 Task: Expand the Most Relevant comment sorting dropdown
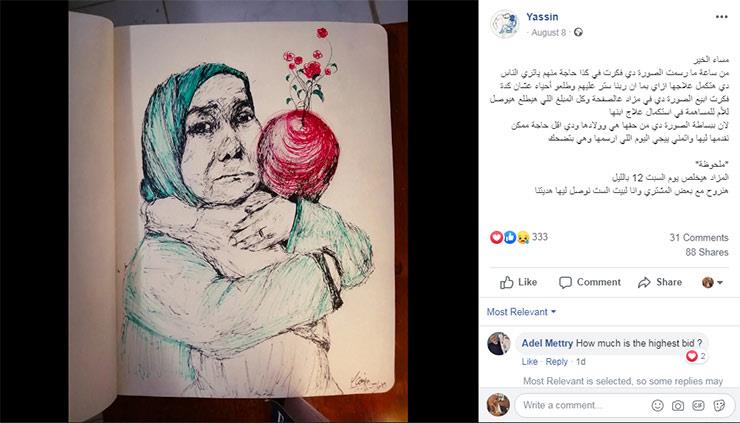(521, 312)
